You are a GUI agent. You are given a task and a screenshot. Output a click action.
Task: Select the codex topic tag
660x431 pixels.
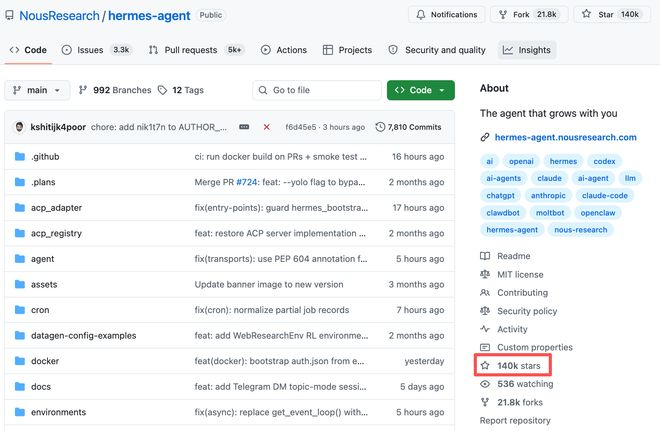(604, 161)
